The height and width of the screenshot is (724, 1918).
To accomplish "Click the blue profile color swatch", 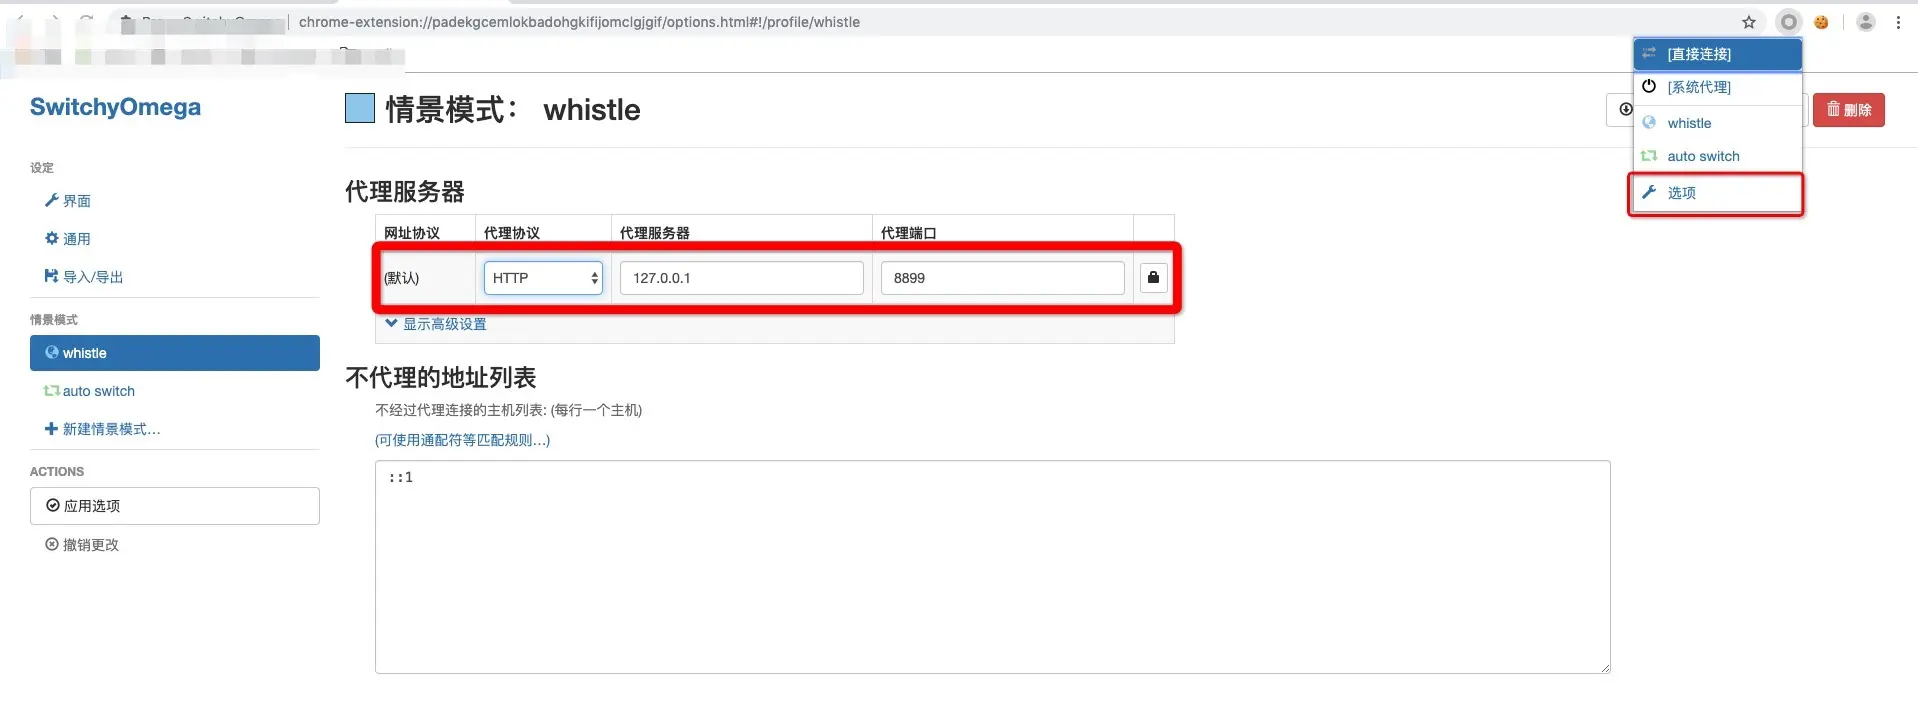I will pos(360,108).
